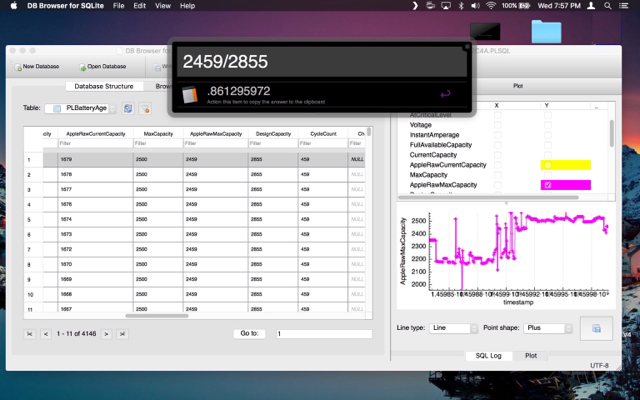Screen dimensions: 640x400
Task: Select the bottom Plot tab
Action: (x=531, y=356)
